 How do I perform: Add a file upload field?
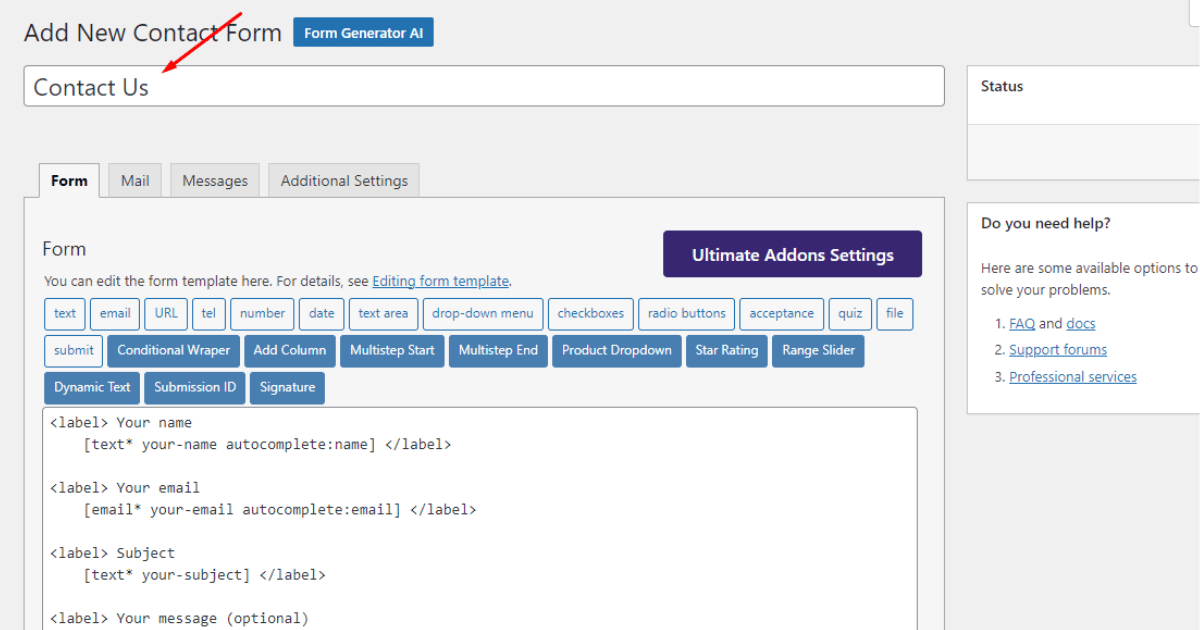pos(894,313)
